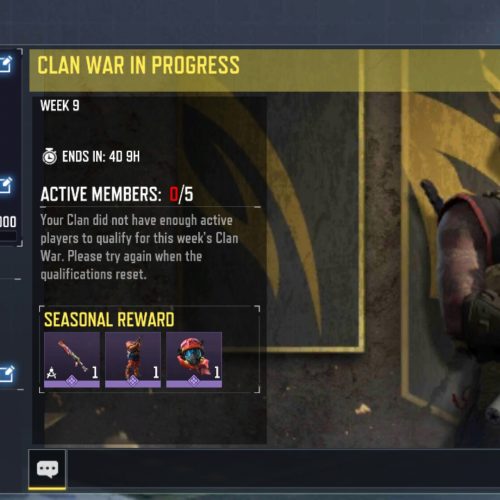Click the Seasonal Reward heading

click(109, 320)
